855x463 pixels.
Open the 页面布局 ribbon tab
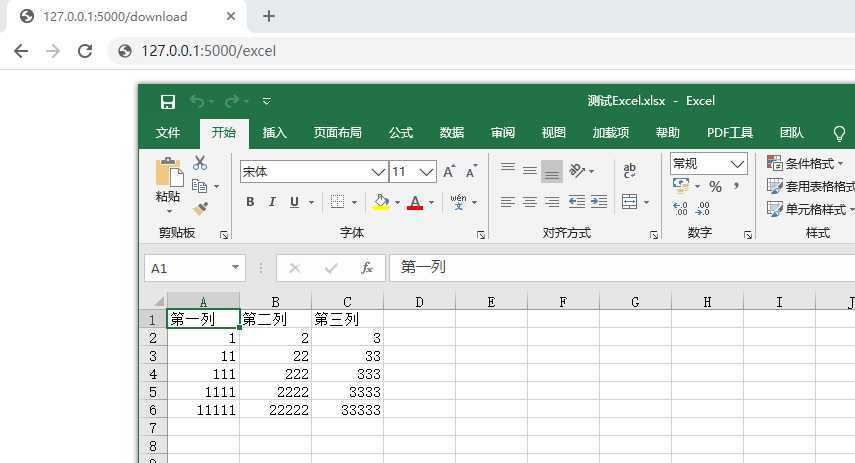pos(338,133)
